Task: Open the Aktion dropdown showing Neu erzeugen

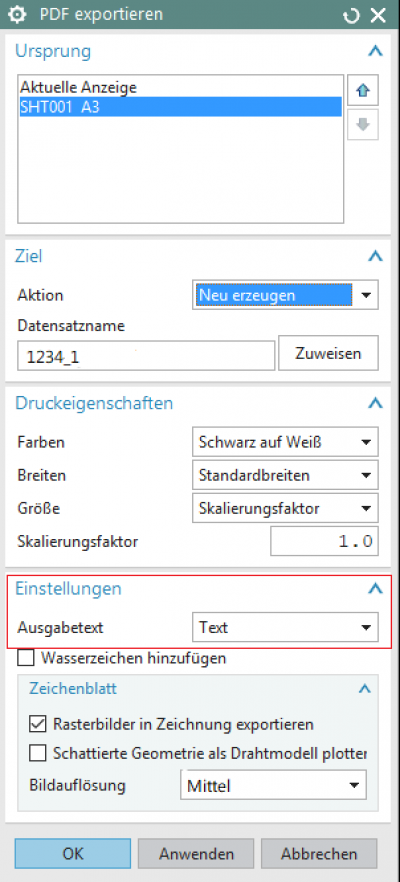Action: (x=285, y=295)
